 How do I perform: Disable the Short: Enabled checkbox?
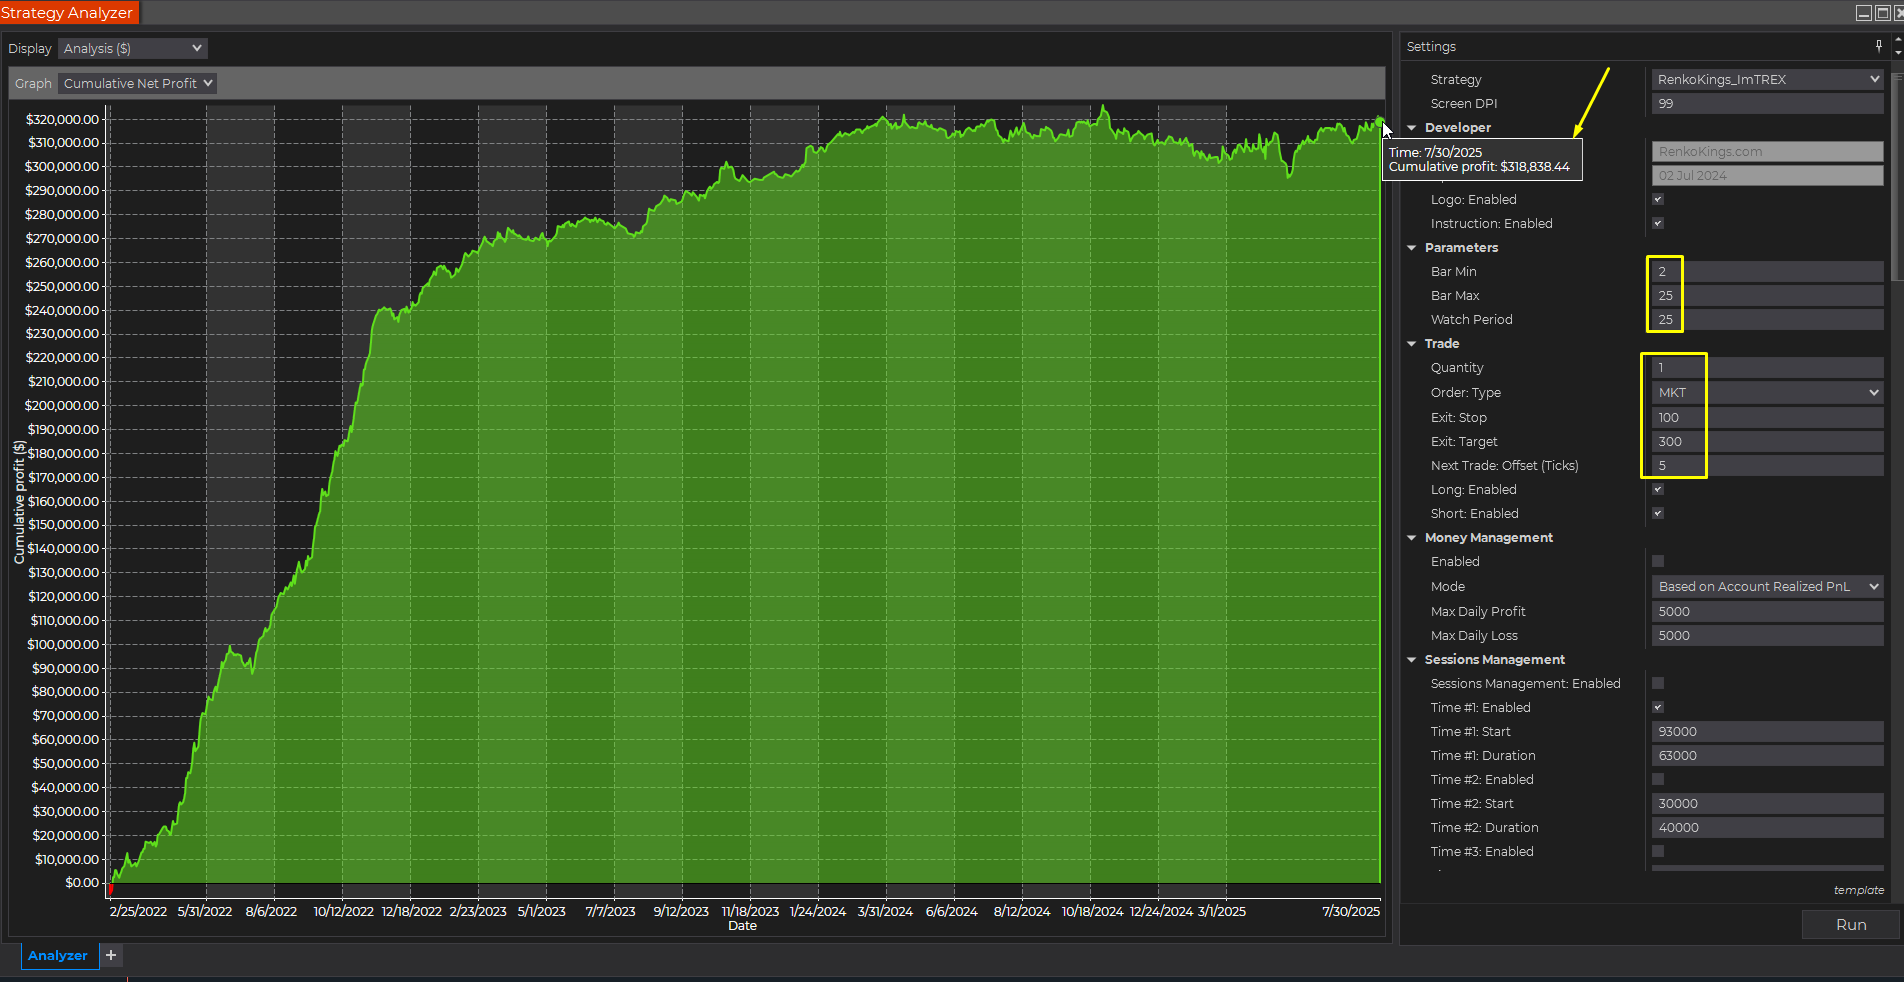tap(1657, 513)
